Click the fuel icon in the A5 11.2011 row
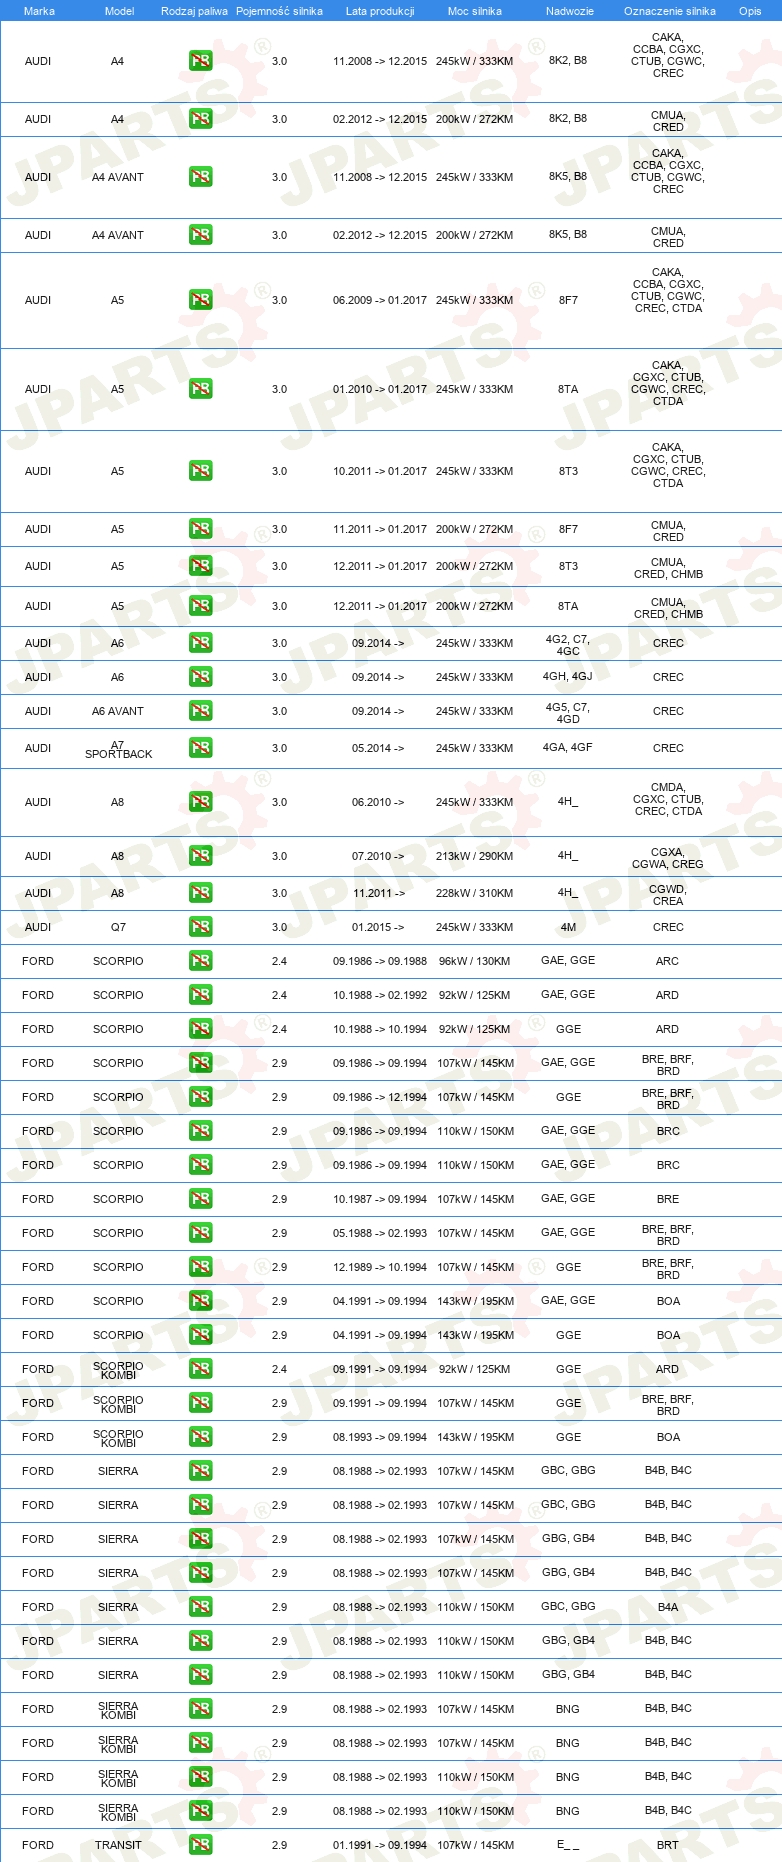 coord(201,529)
